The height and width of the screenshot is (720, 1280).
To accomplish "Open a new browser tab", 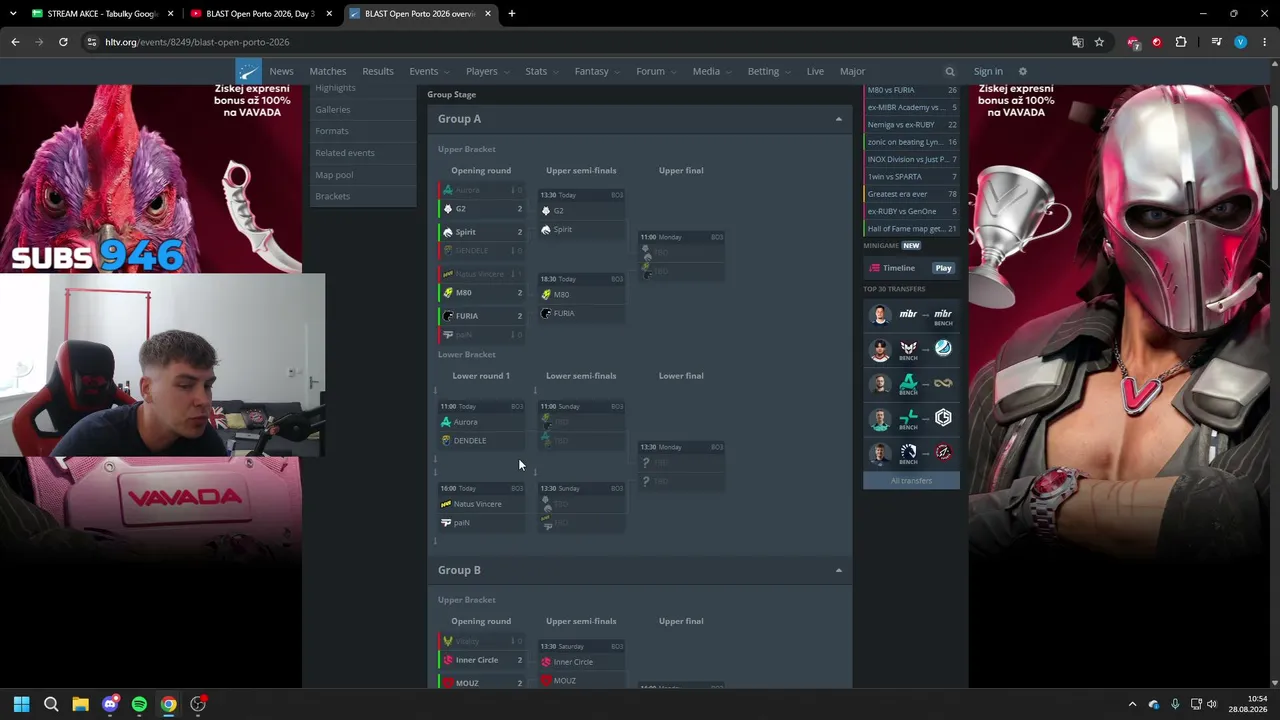I will click(x=511, y=14).
